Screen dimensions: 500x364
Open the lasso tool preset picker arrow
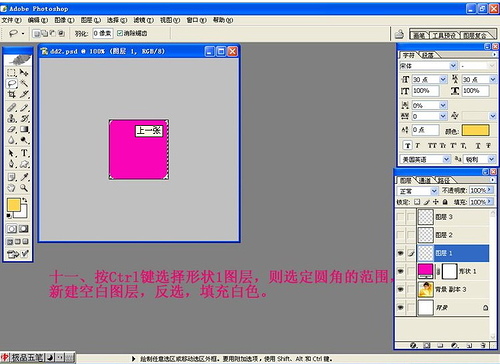coord(23,33)
